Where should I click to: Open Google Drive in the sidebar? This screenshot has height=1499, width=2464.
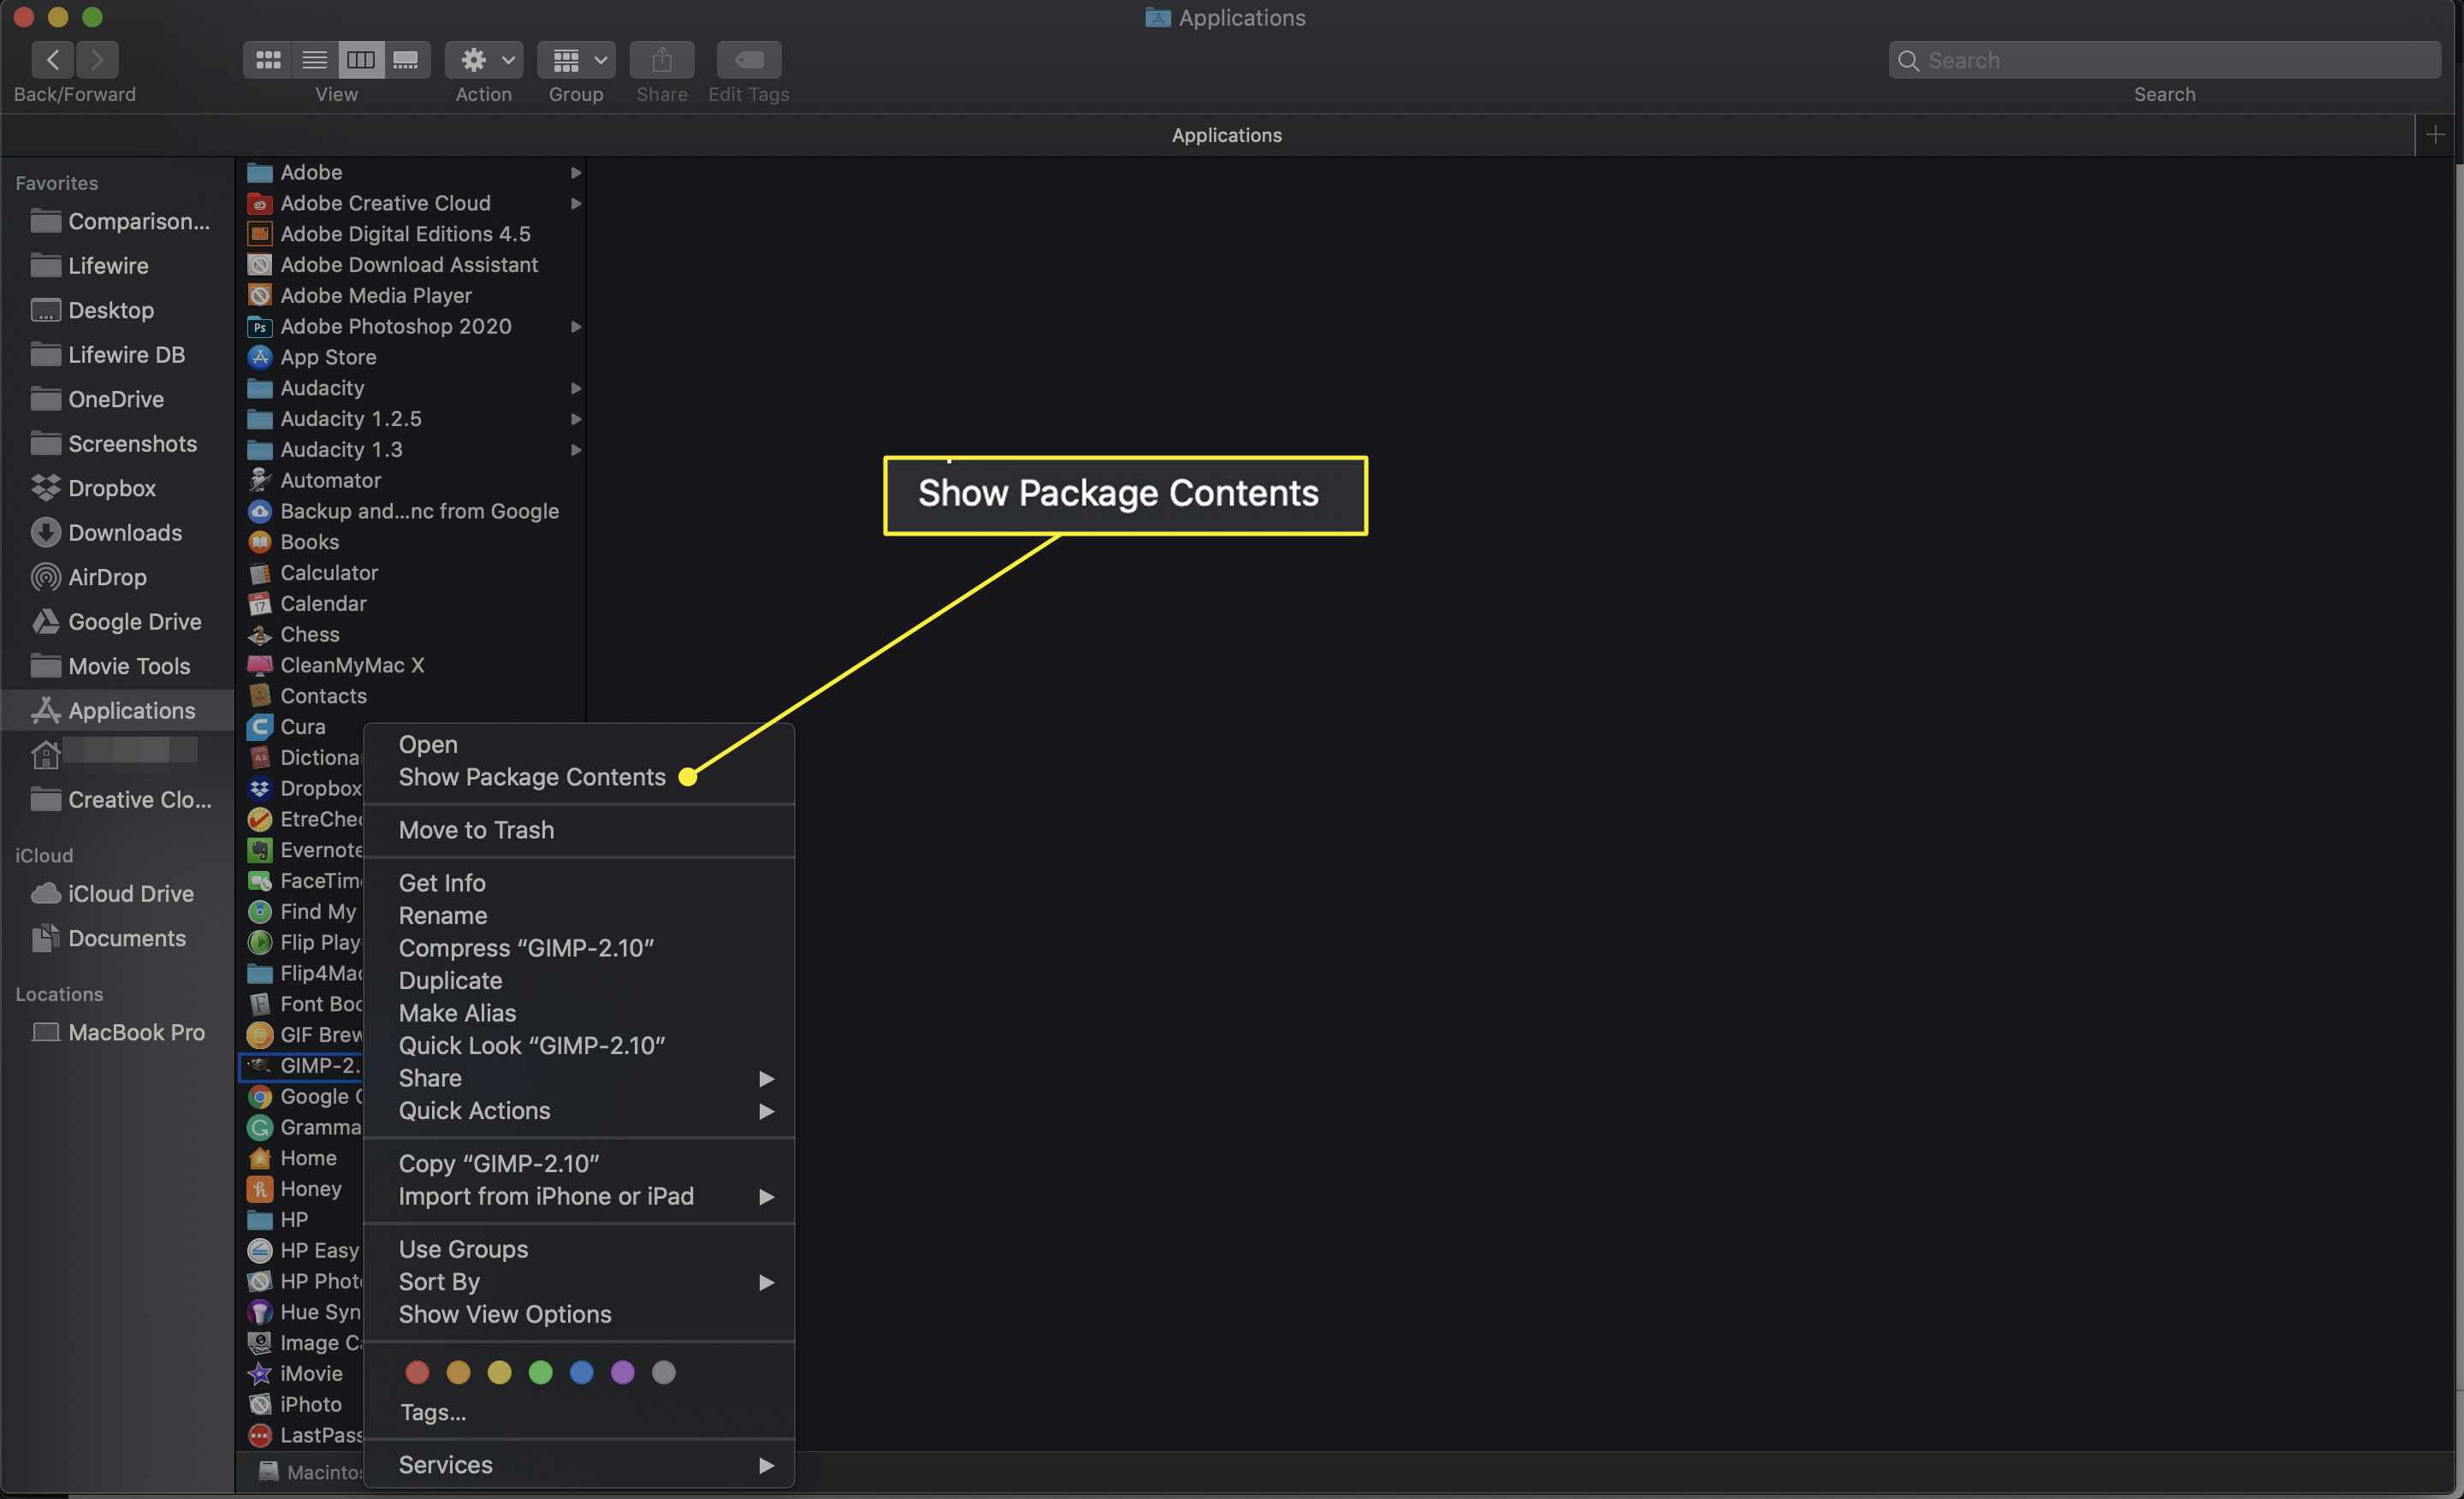pyautogui.click(x=134, y=621)
